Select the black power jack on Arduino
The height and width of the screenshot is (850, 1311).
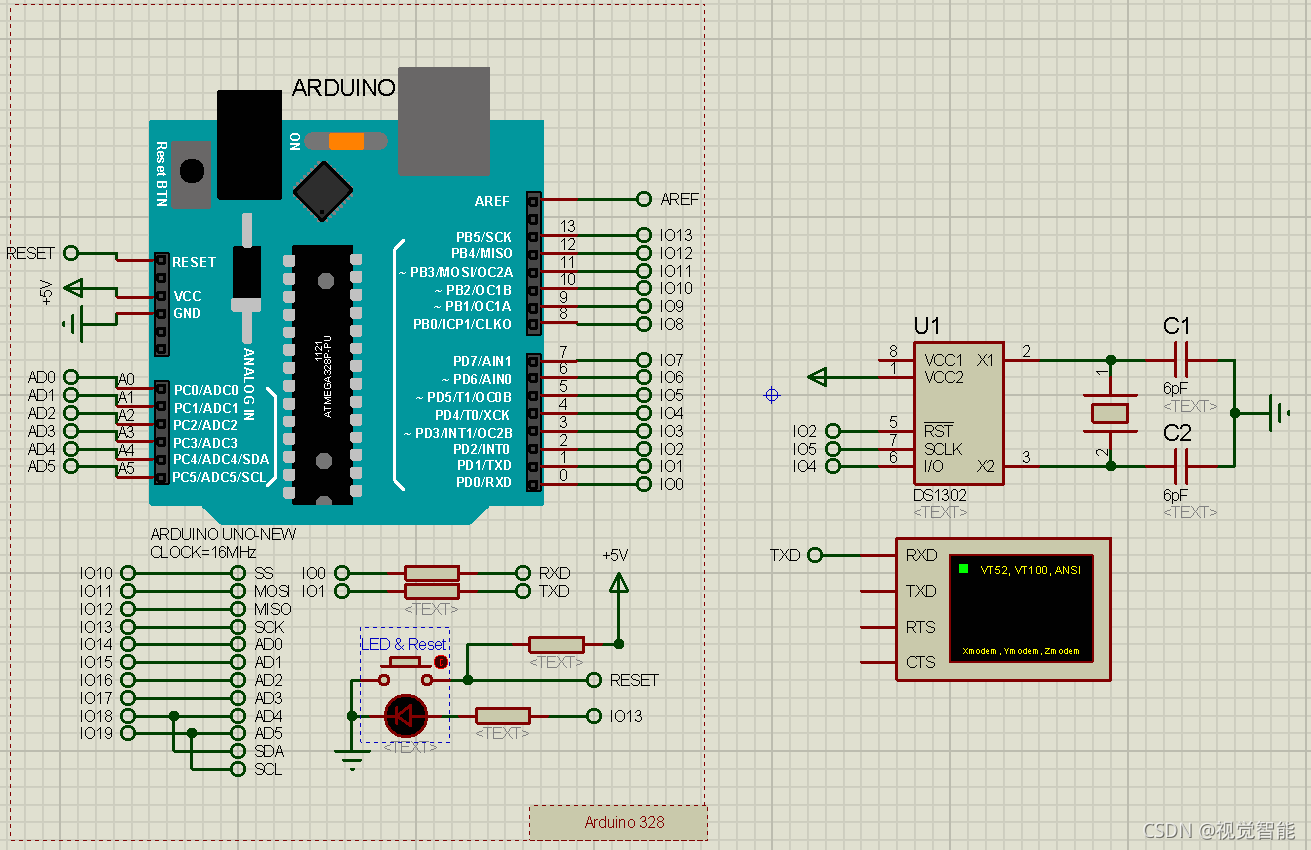tap(249, 145)
